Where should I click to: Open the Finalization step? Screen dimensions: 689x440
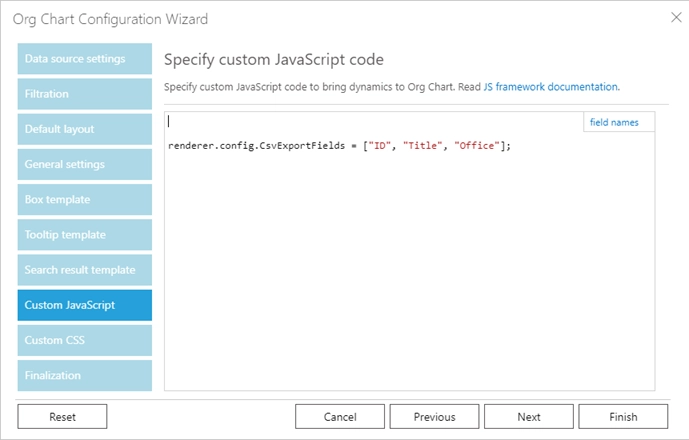pyautogui.click(x=85, y=375)
